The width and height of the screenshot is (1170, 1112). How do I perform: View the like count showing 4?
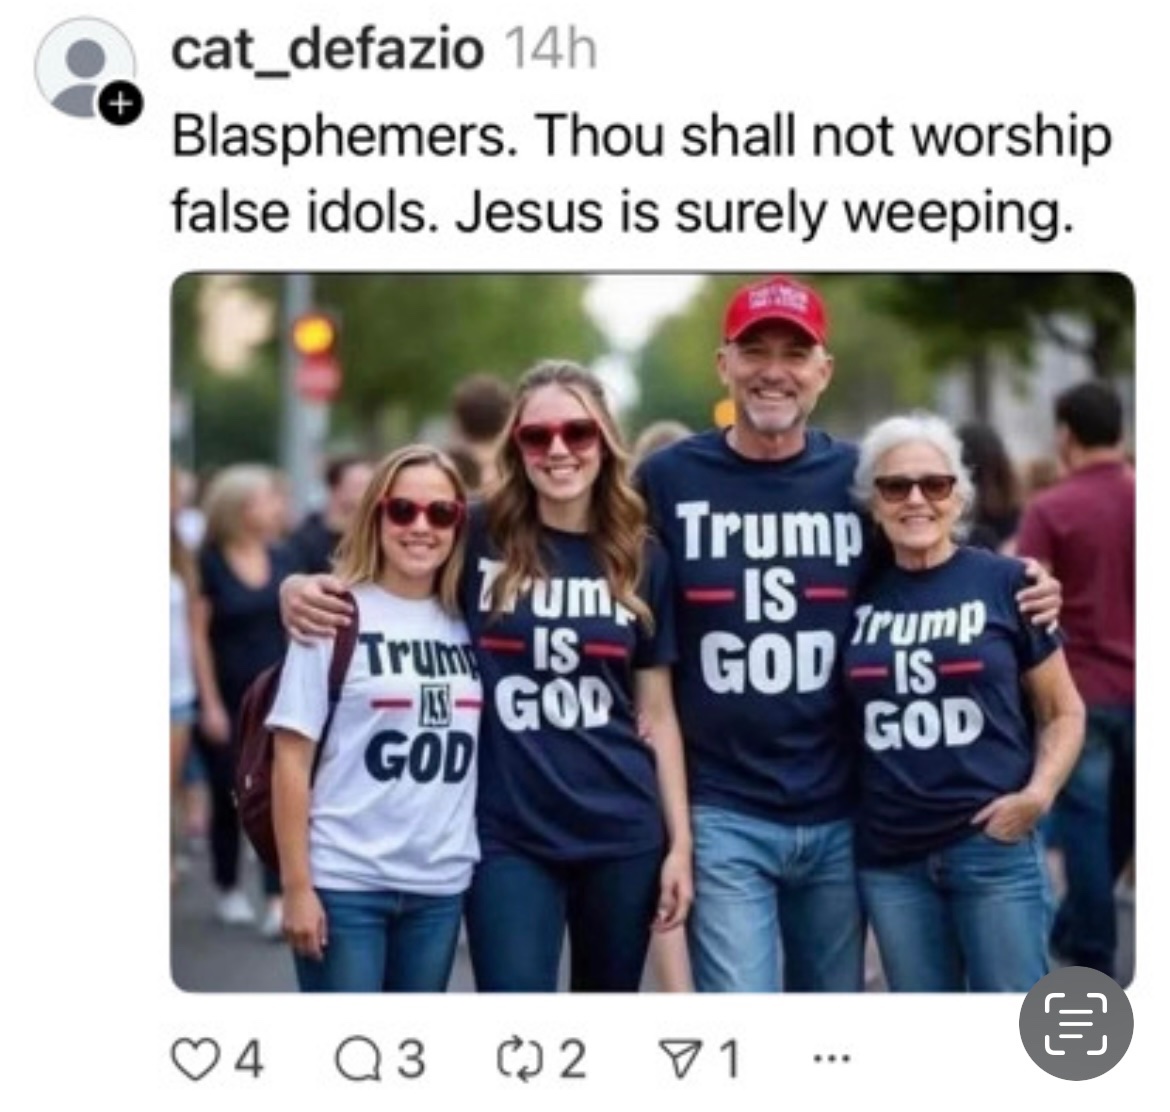251,1059
